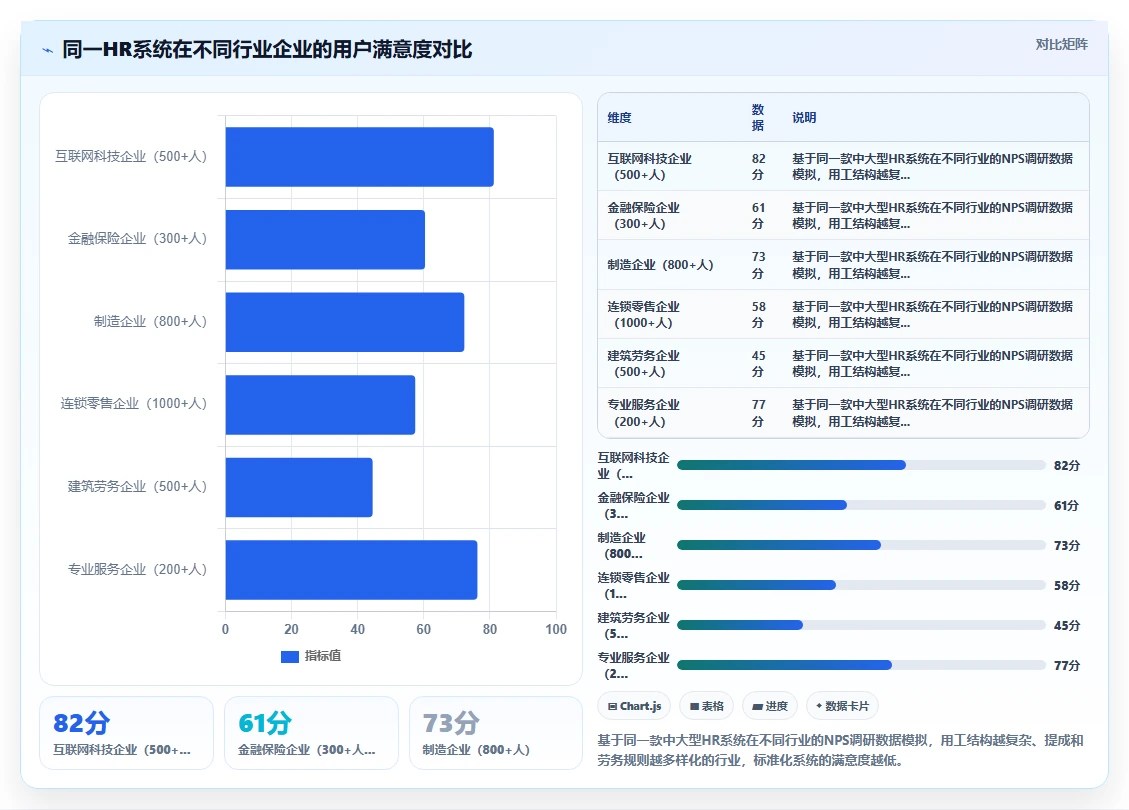Click the 45分 value in the table
The image size is (1129, 810).
click(758, 364)
